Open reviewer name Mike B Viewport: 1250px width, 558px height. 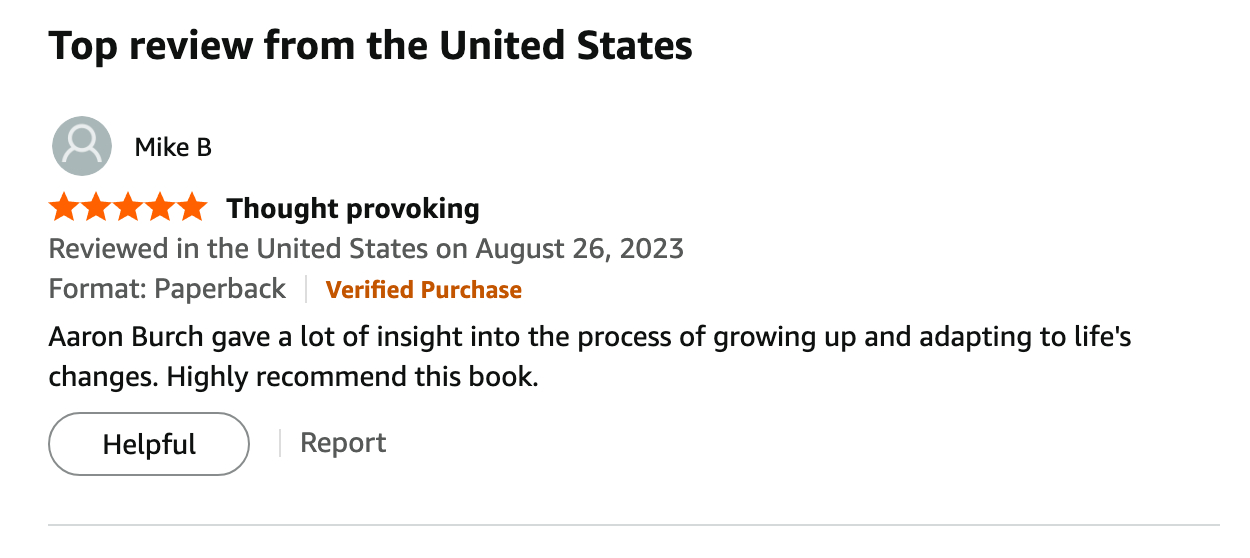173,148
